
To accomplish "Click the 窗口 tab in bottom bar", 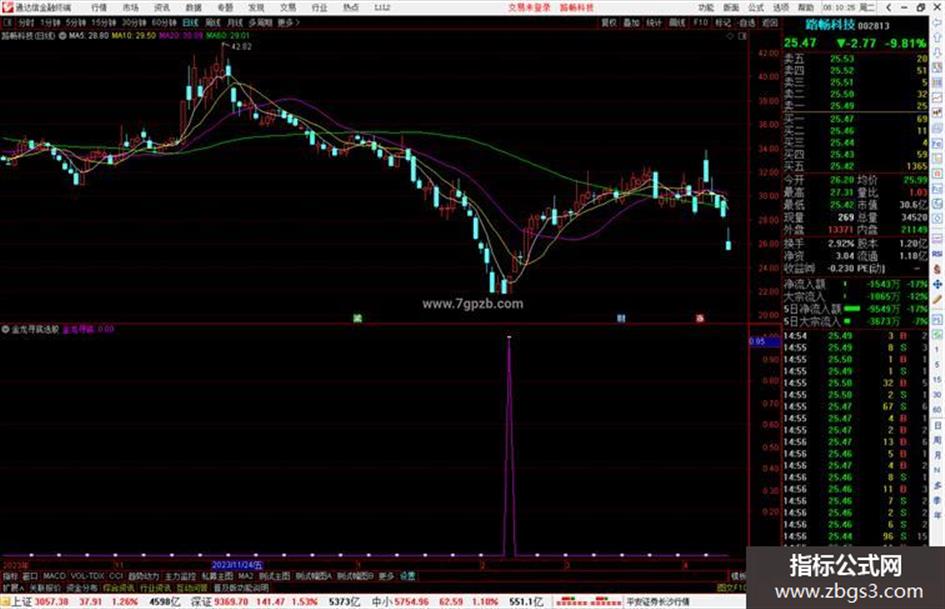I will coord(30,576).
